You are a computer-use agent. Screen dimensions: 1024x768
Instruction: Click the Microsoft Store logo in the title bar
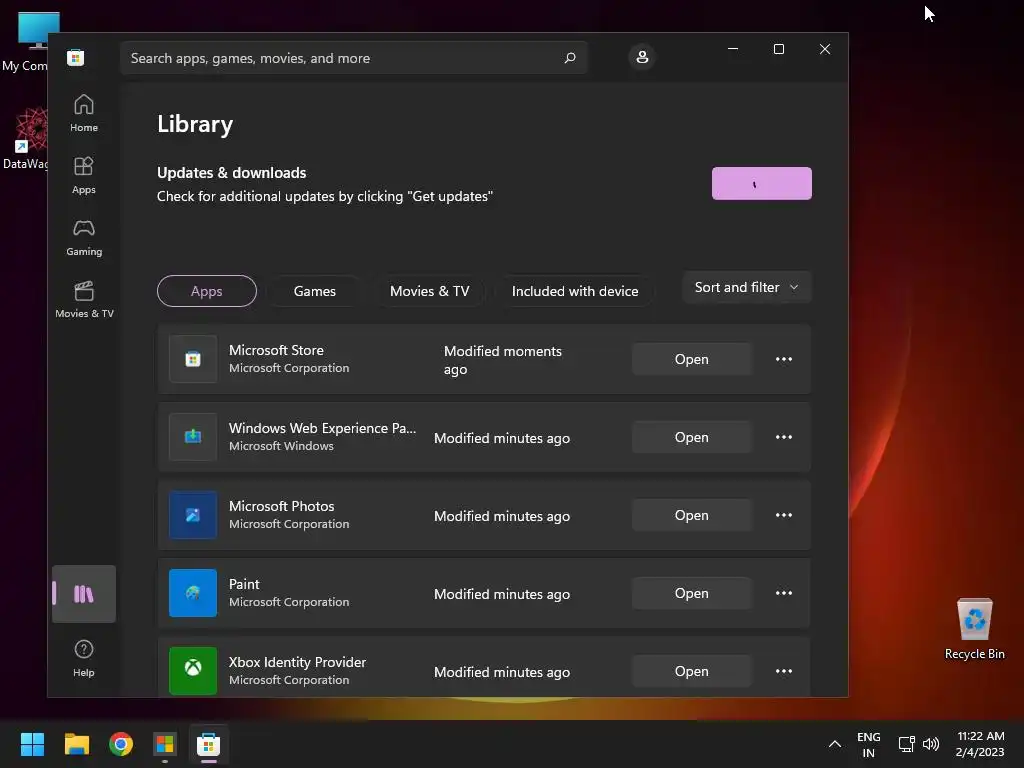tap(75, 57)
